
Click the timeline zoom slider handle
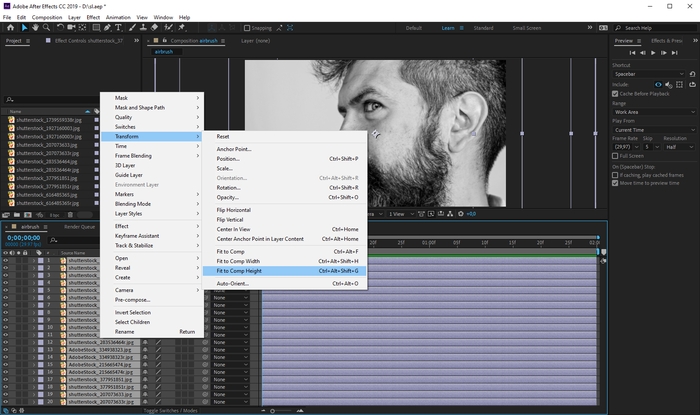click(272, 411)
